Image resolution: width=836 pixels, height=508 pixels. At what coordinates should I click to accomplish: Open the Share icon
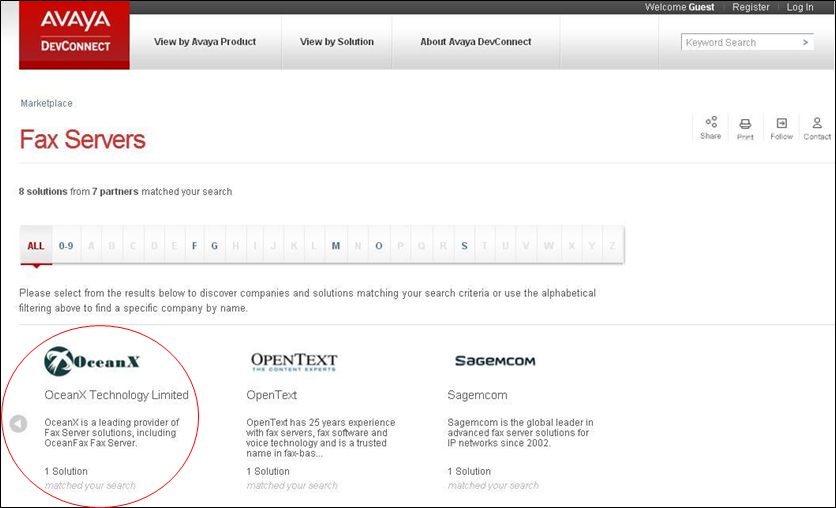pos(711,127)
